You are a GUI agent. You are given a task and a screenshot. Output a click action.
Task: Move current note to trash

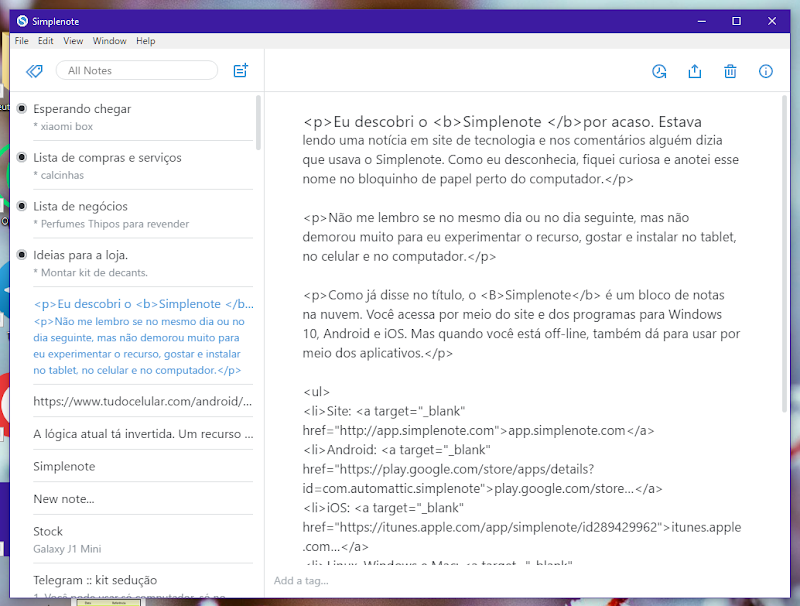pyautogui.click(x=730, y=71)
